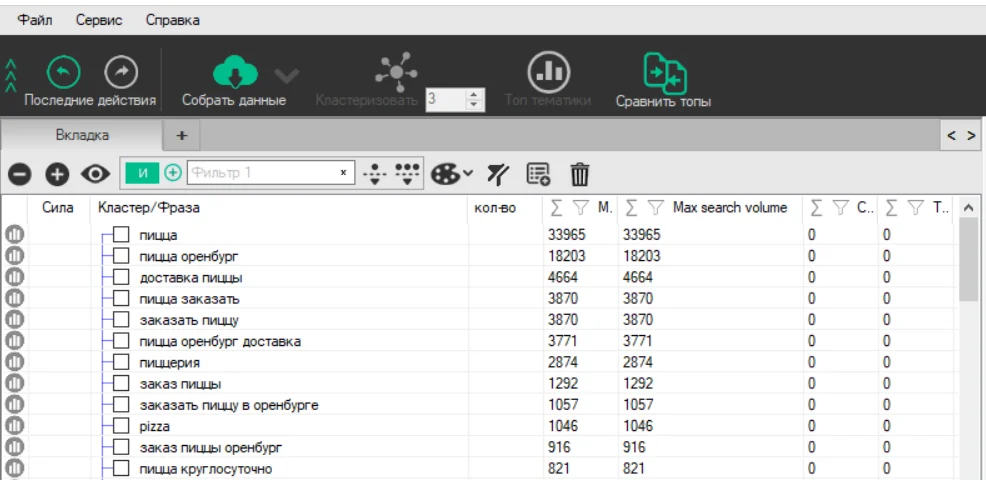Click the Собрать данные cloud icon
The height and width of the screenshot is (480, 986).
coord(234,72)
